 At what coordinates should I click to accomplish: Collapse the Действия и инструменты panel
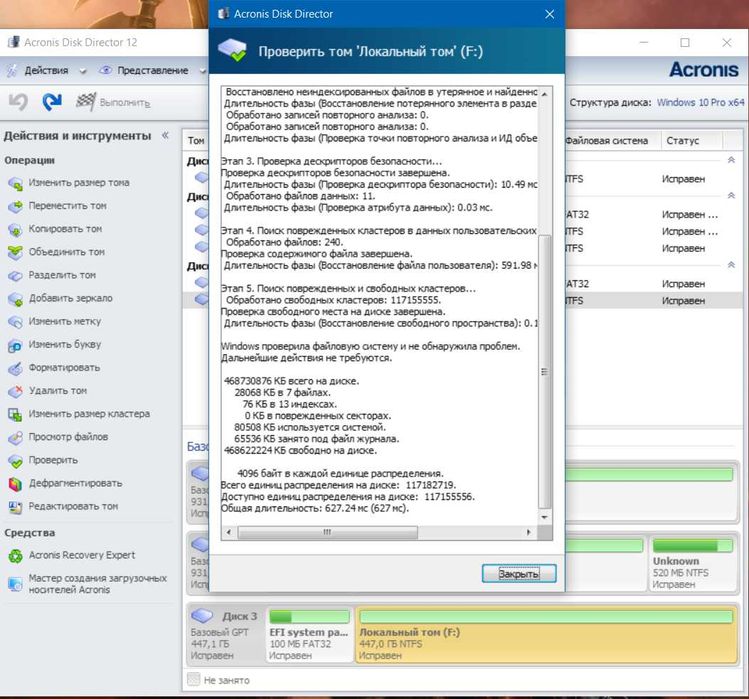[165, 135]
